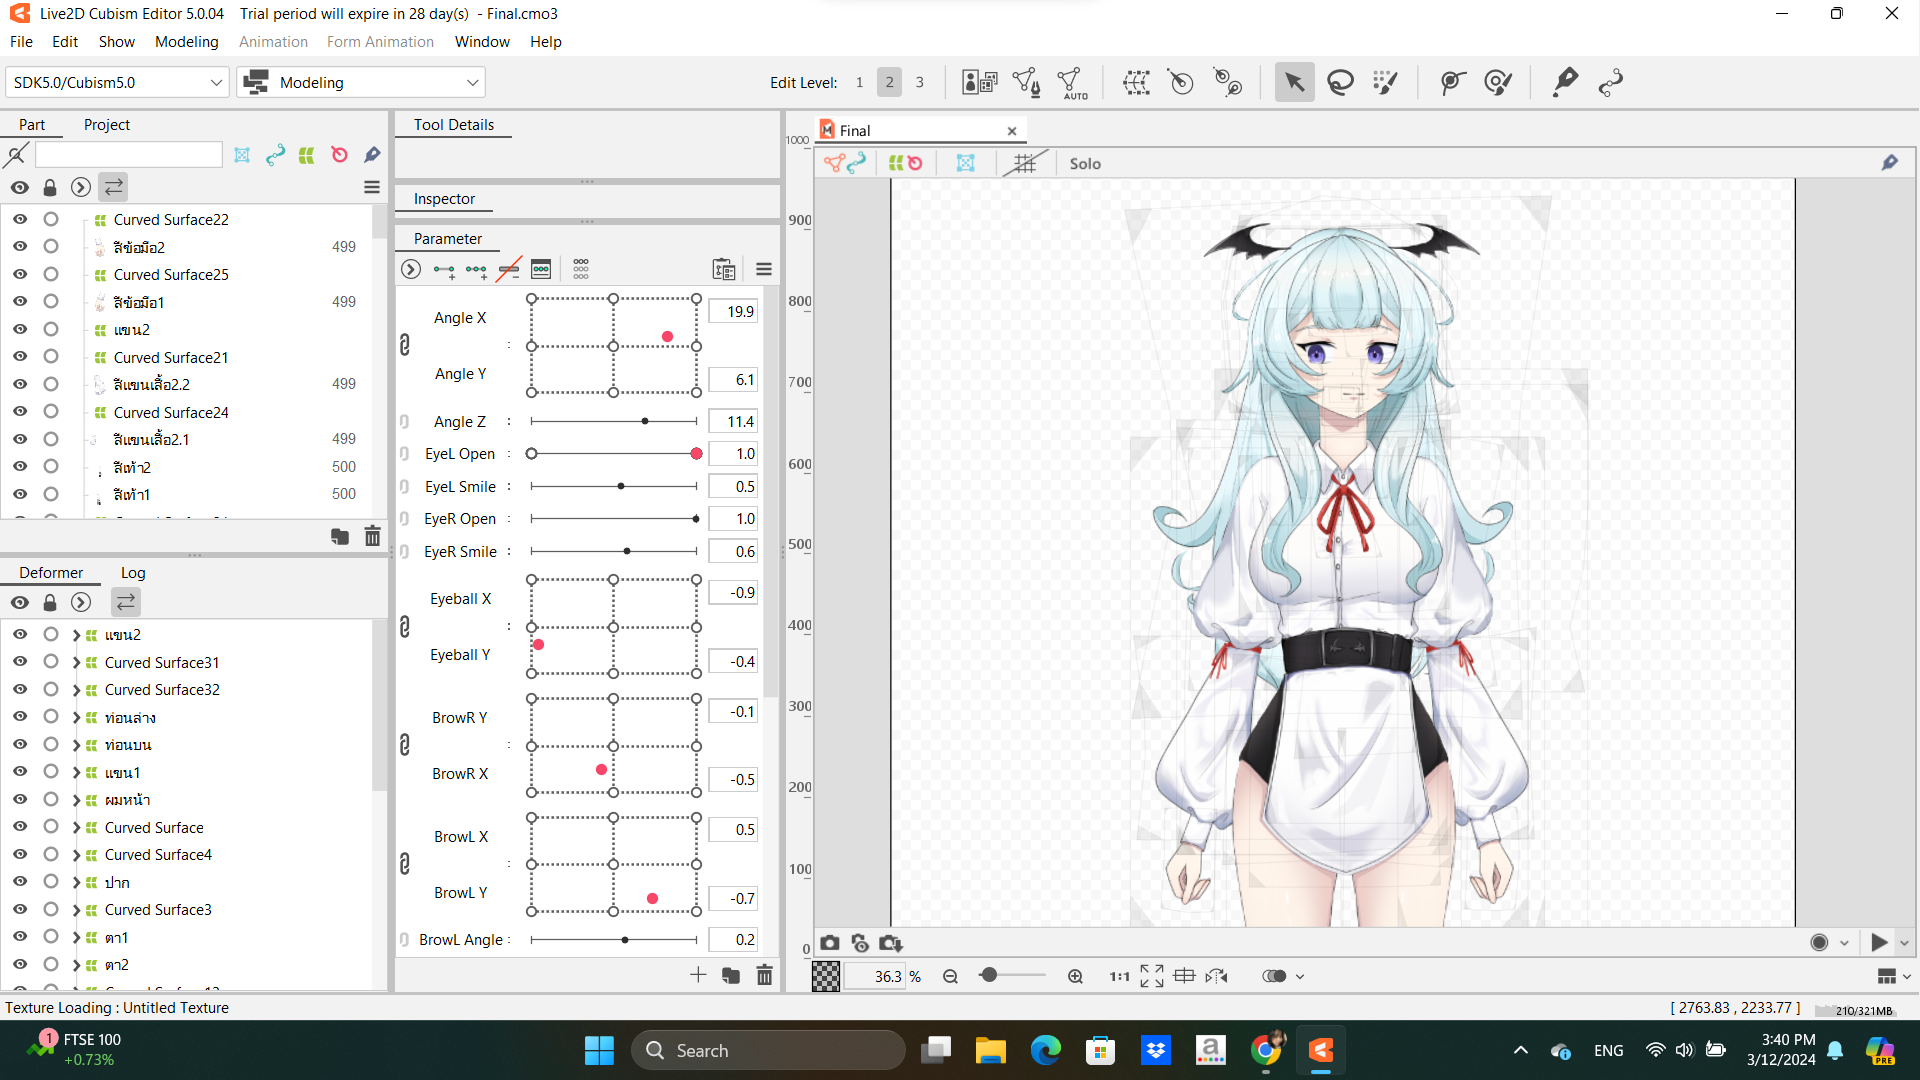This screenshot has width=1920, height=1080.
Task: Open the texture atlas editor icon
Action: click(x=979, y=82)
